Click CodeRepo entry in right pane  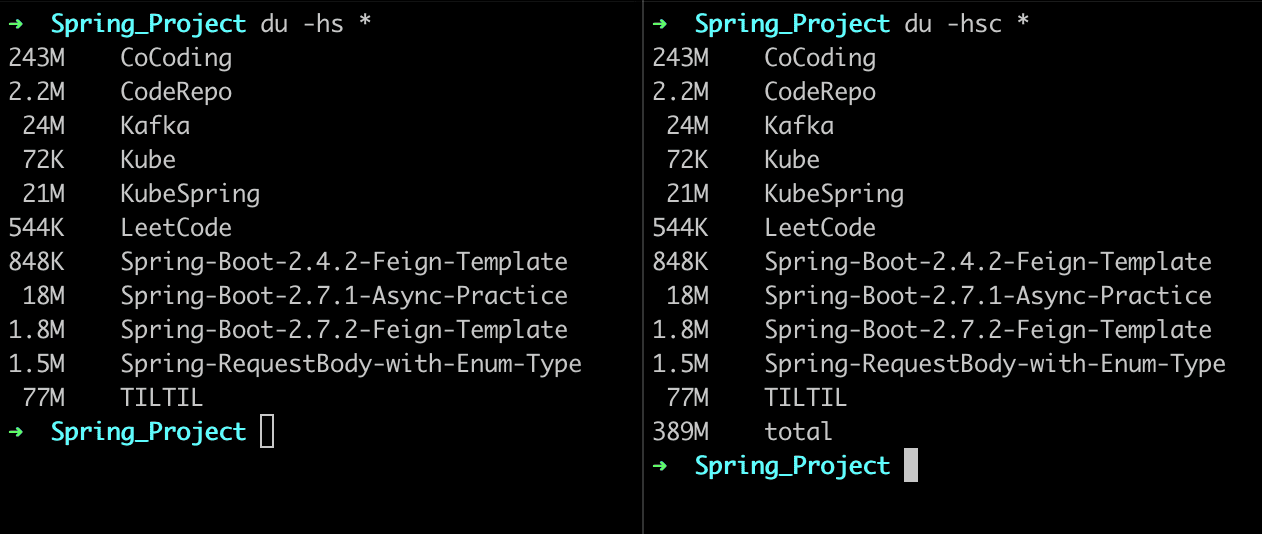820,92
